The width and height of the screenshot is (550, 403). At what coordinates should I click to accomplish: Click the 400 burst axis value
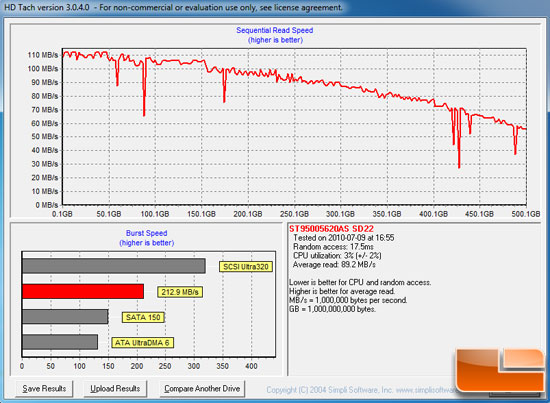251,366
